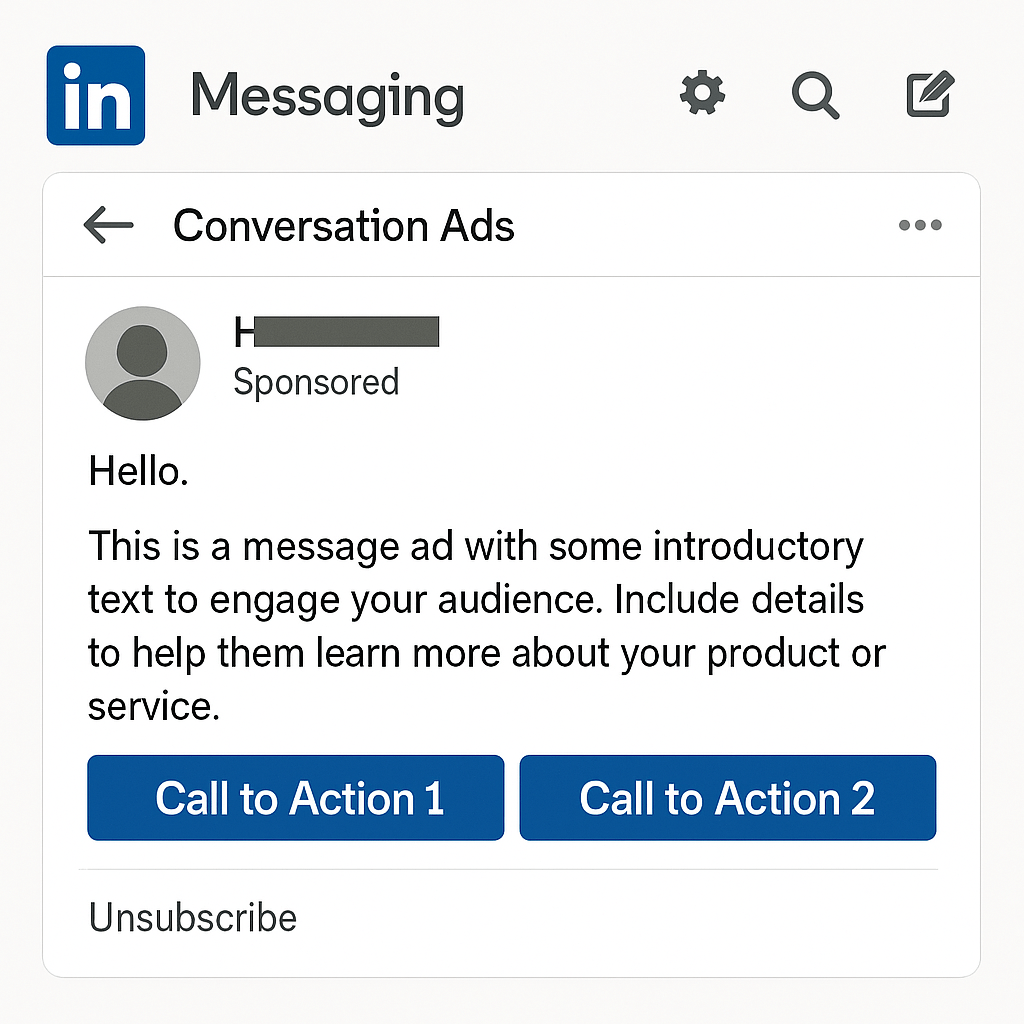This screenshot has width=1024, height=1024.
Task: Click the LinkedIn logo
Action: click(96, 95)
